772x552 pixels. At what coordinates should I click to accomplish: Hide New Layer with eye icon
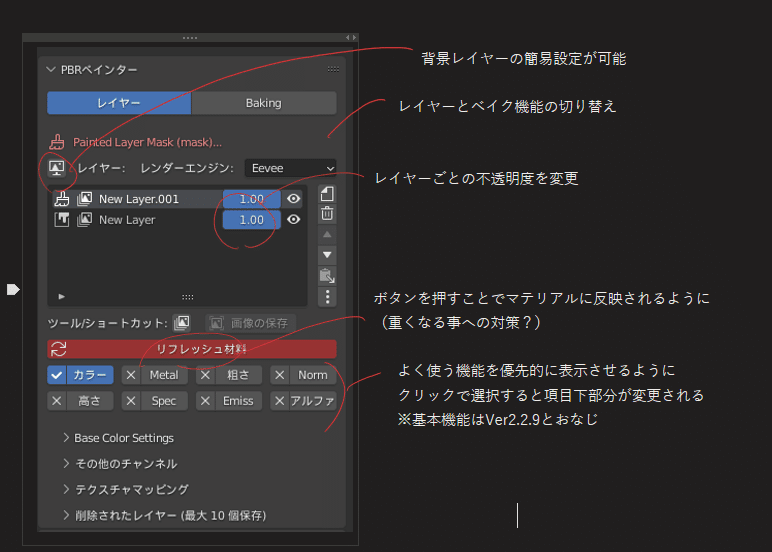[x=293, y=219]
